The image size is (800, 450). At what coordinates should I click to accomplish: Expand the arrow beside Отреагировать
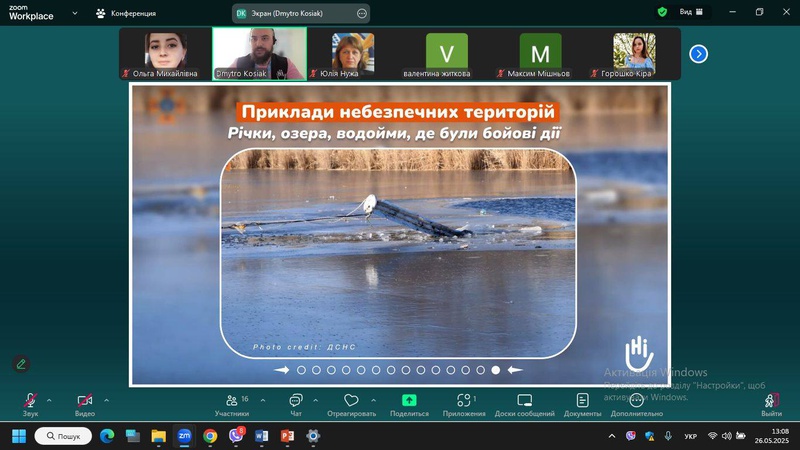[x=373, y=401]
